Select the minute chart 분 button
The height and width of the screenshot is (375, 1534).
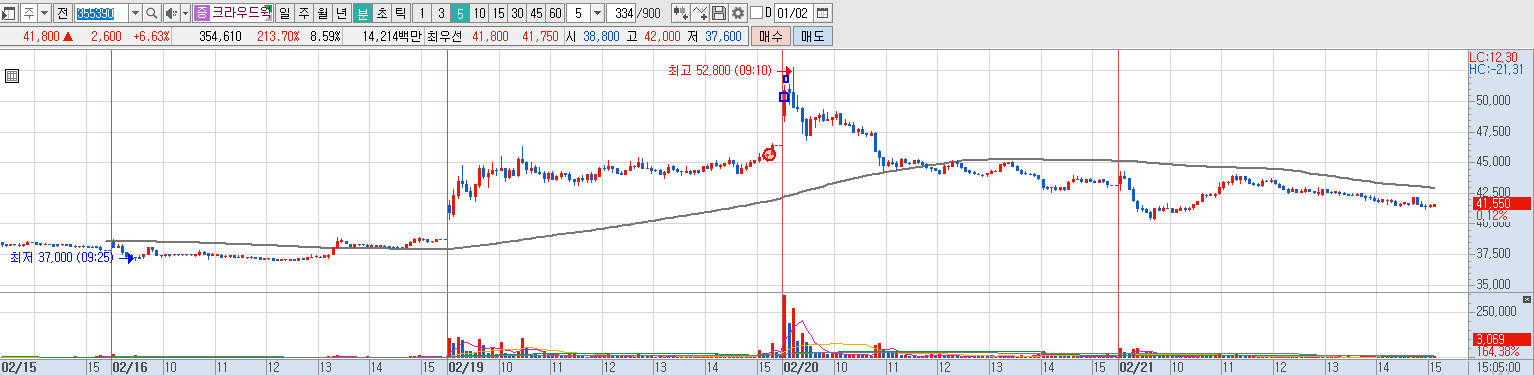click(362, 13)
